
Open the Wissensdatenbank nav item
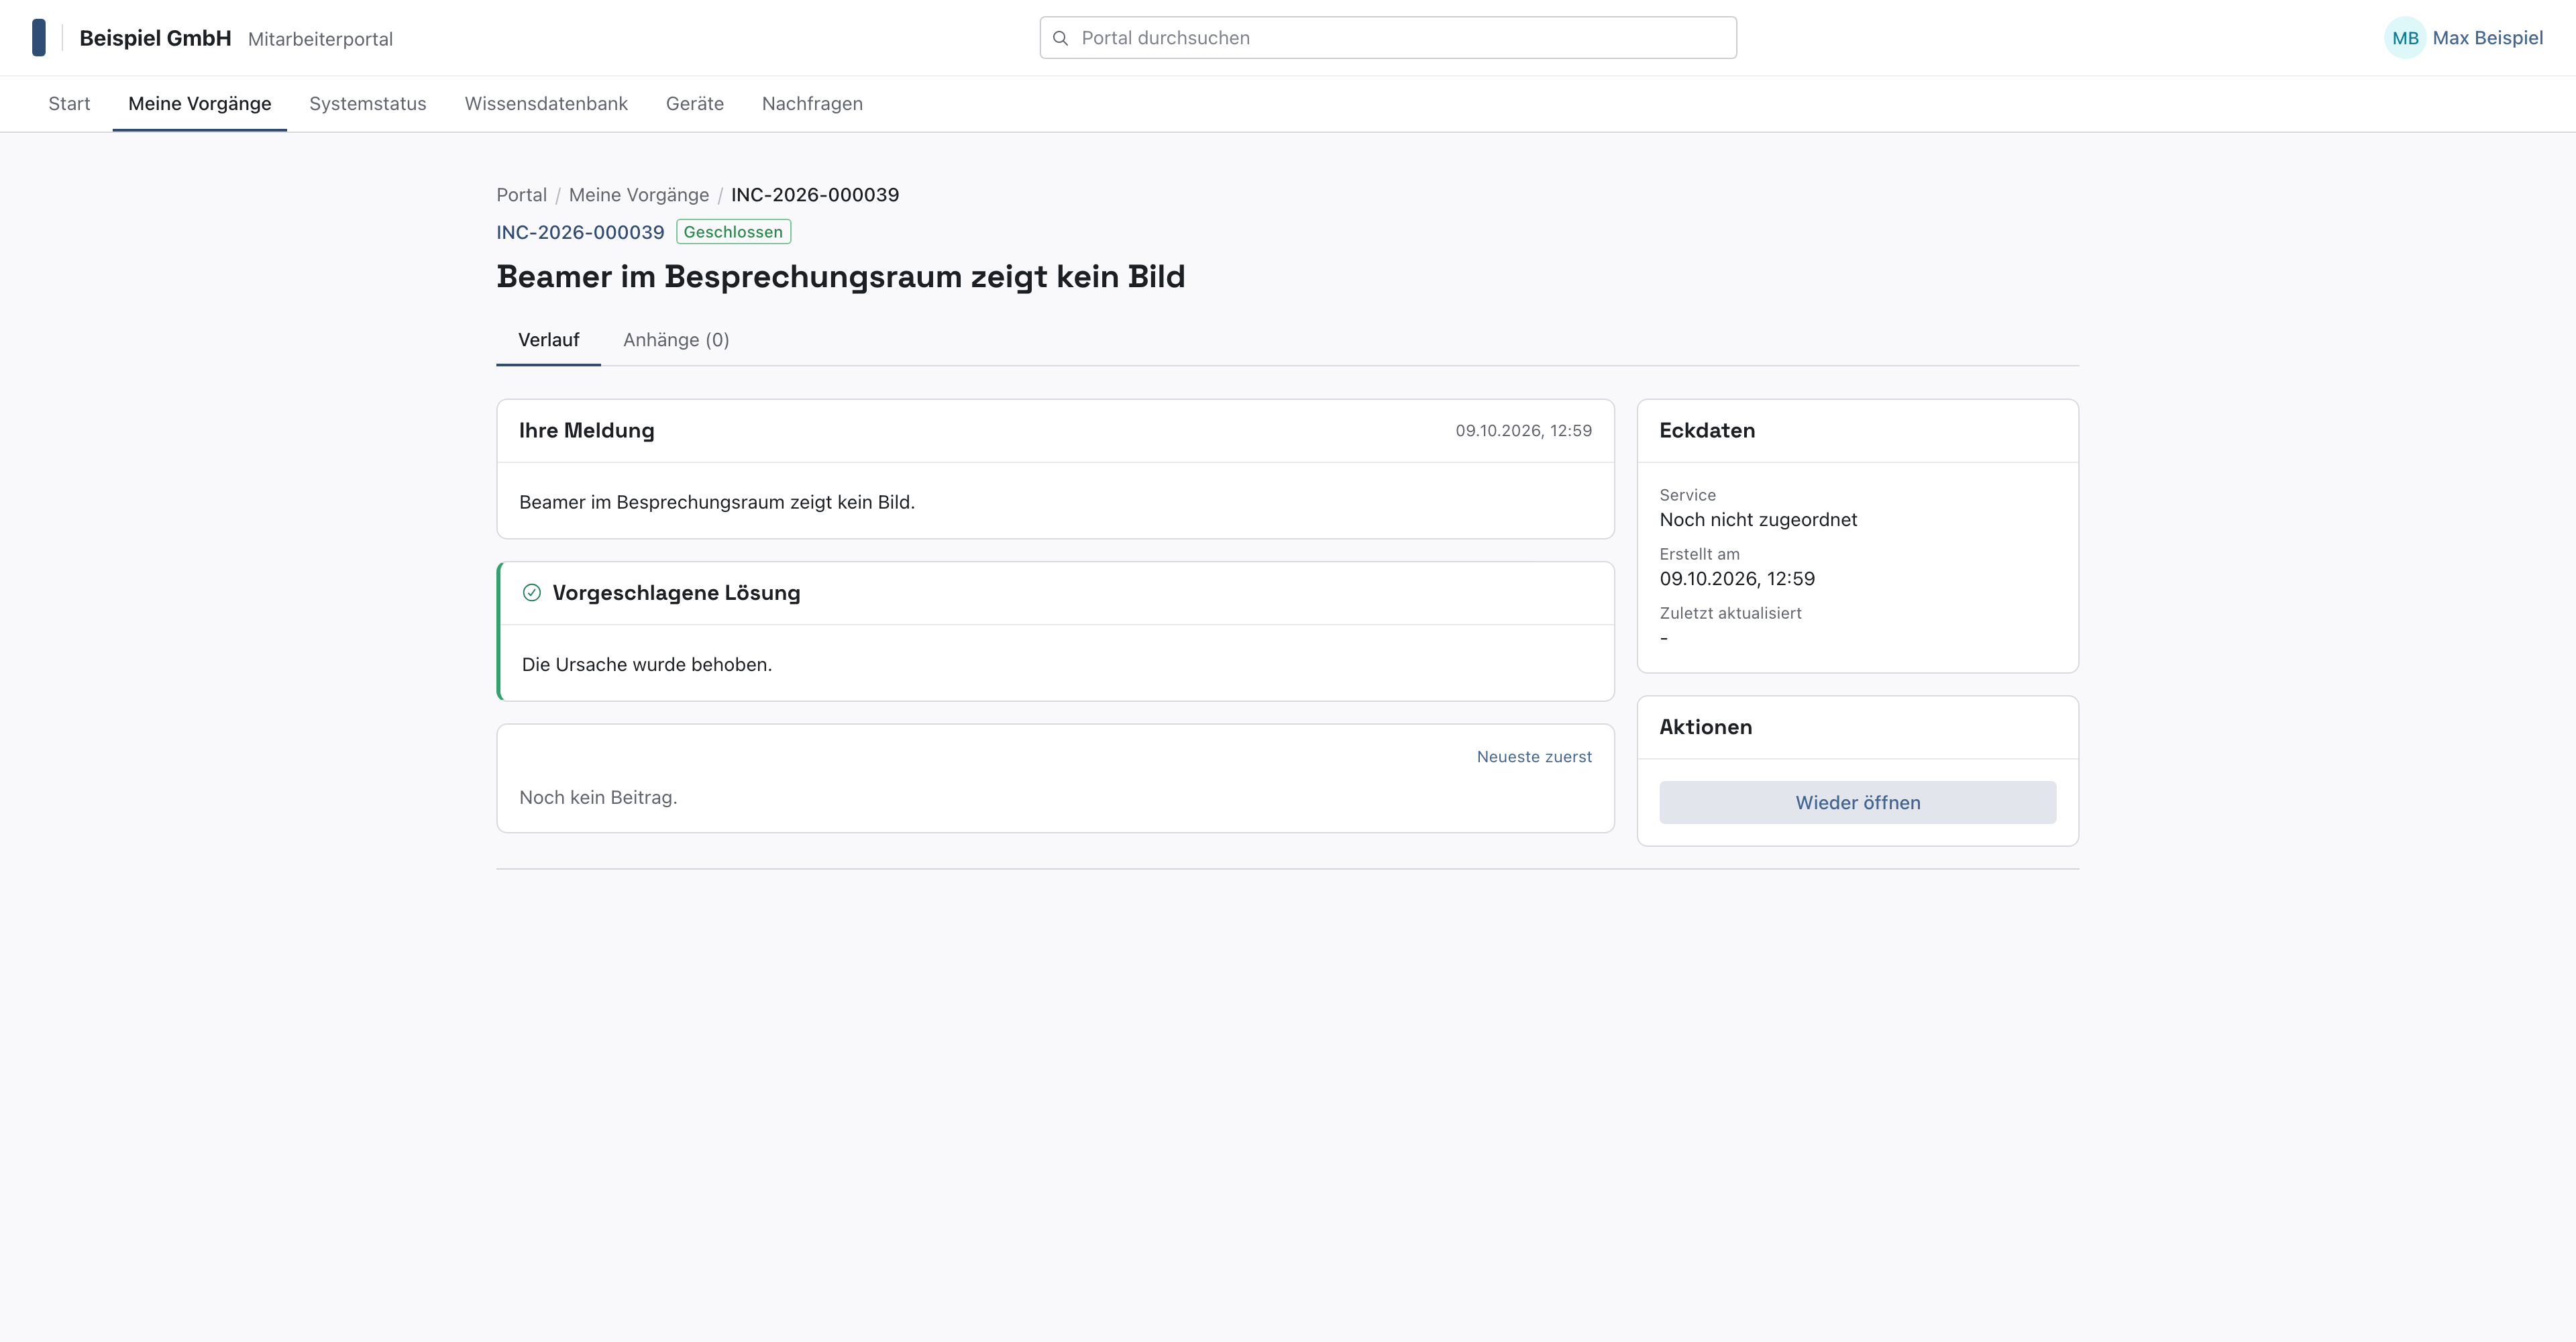click(x=546, y=104)
